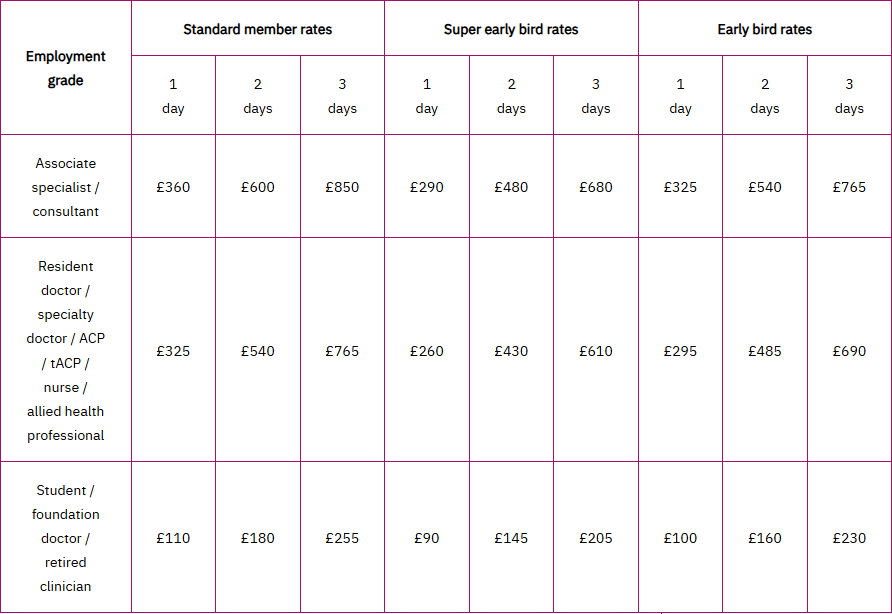Click the £485 price cell

(x=765, y=351)
